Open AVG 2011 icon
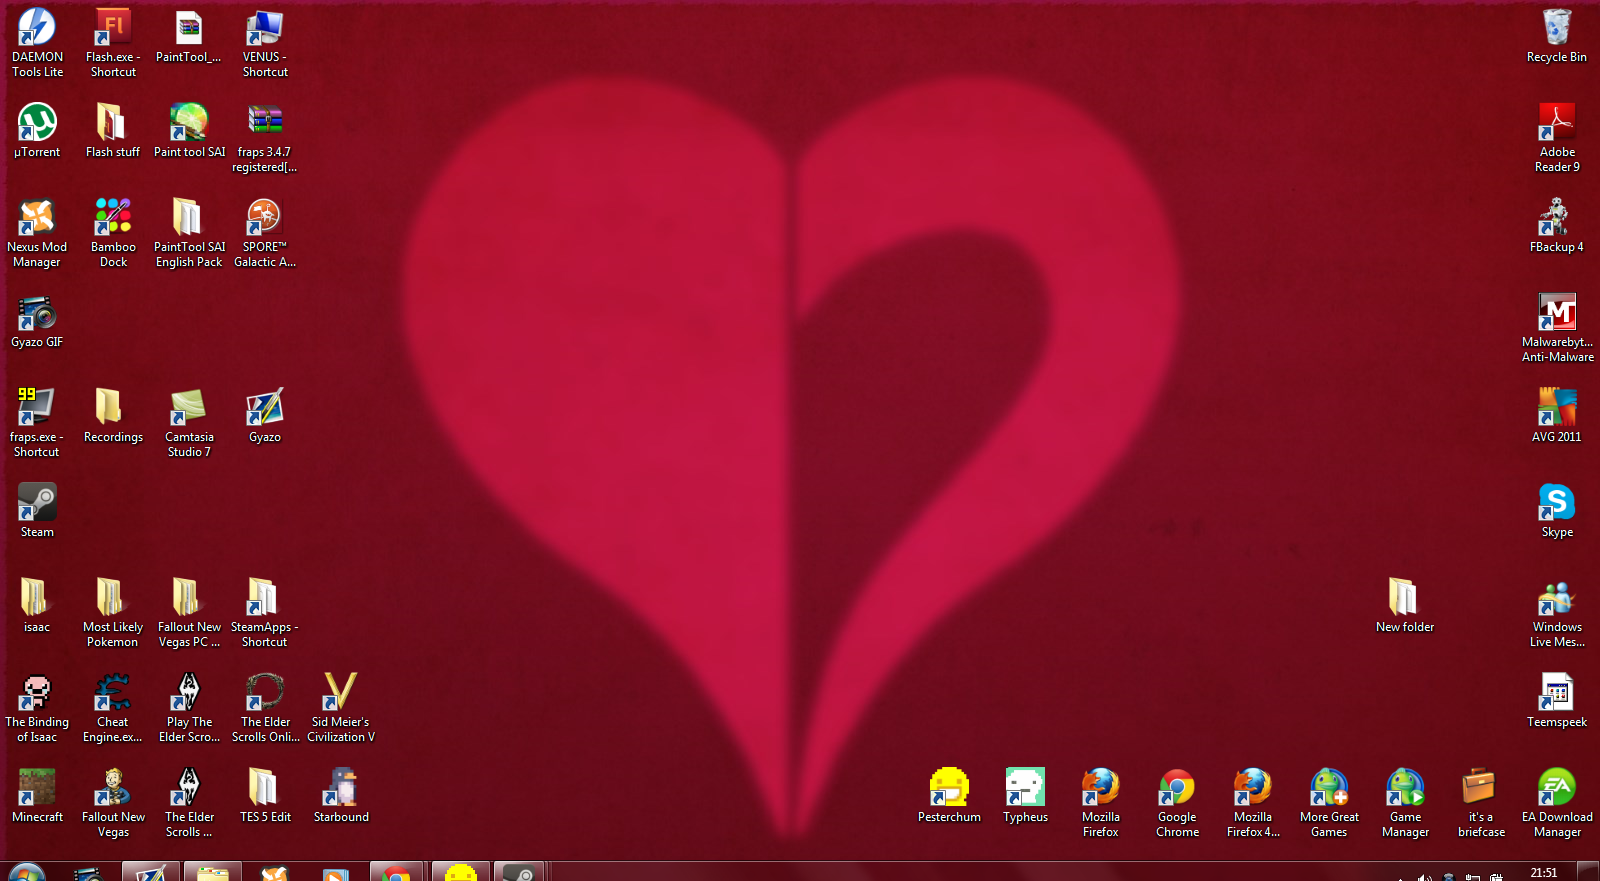The height and width of the screenshot is (881, 1600). tap(1557, 416)
